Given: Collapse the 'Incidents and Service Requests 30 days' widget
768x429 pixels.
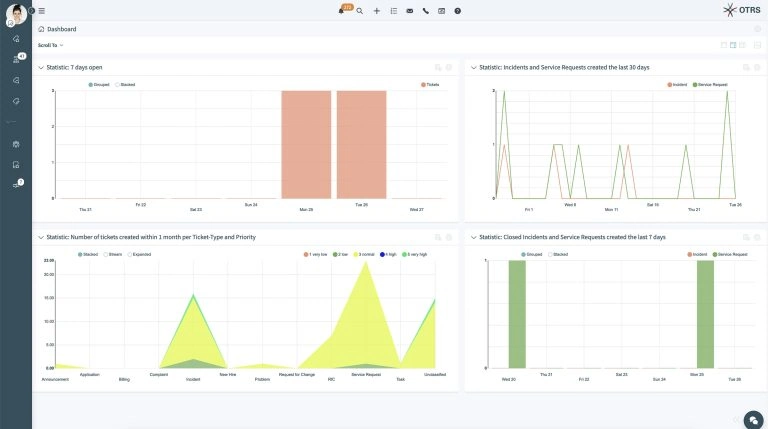Looking at the screenshot, I should 474,68.
